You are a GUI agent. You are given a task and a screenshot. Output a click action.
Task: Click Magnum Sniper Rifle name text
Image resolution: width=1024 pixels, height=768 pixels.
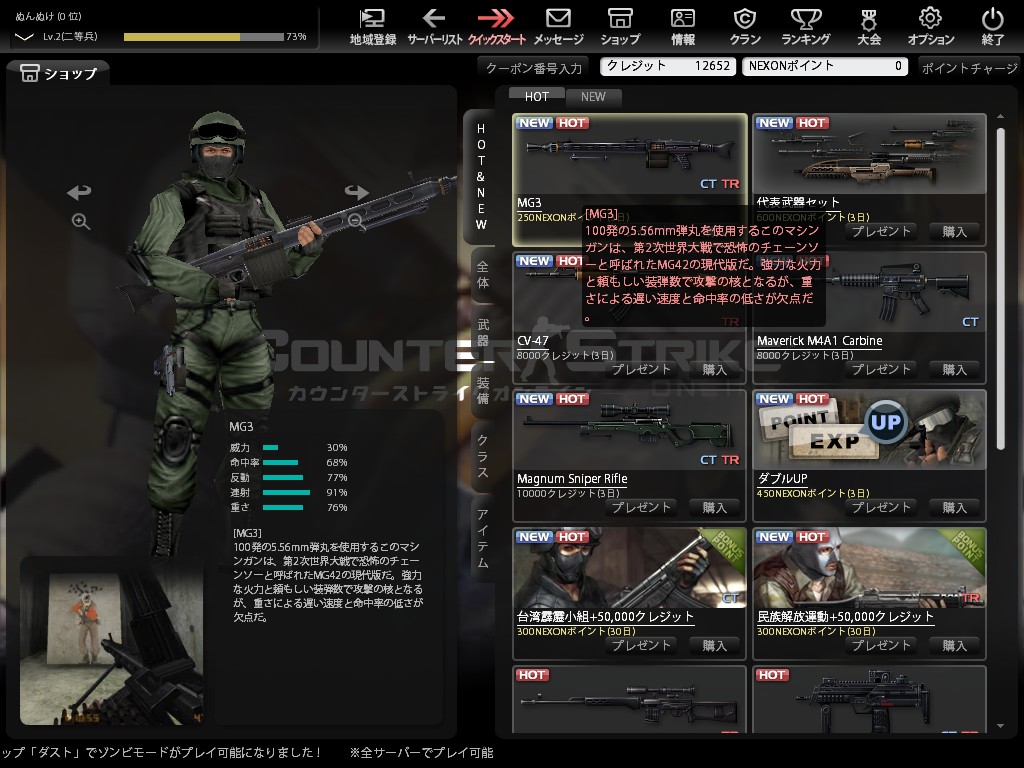(x=572, y=479)
